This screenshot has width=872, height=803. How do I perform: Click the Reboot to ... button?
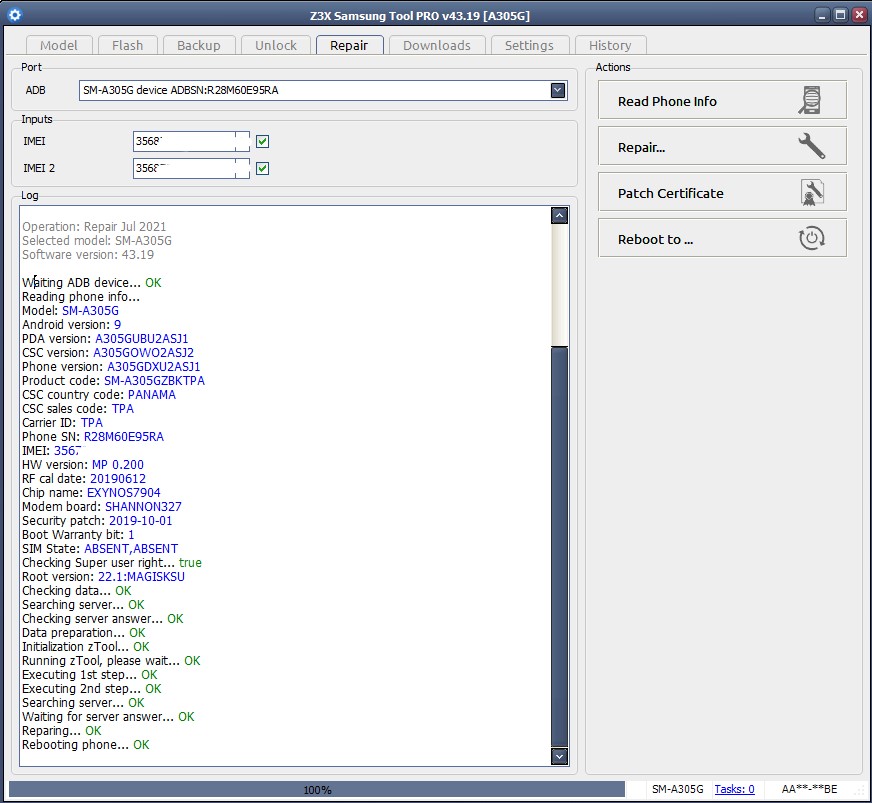(722, 238)
